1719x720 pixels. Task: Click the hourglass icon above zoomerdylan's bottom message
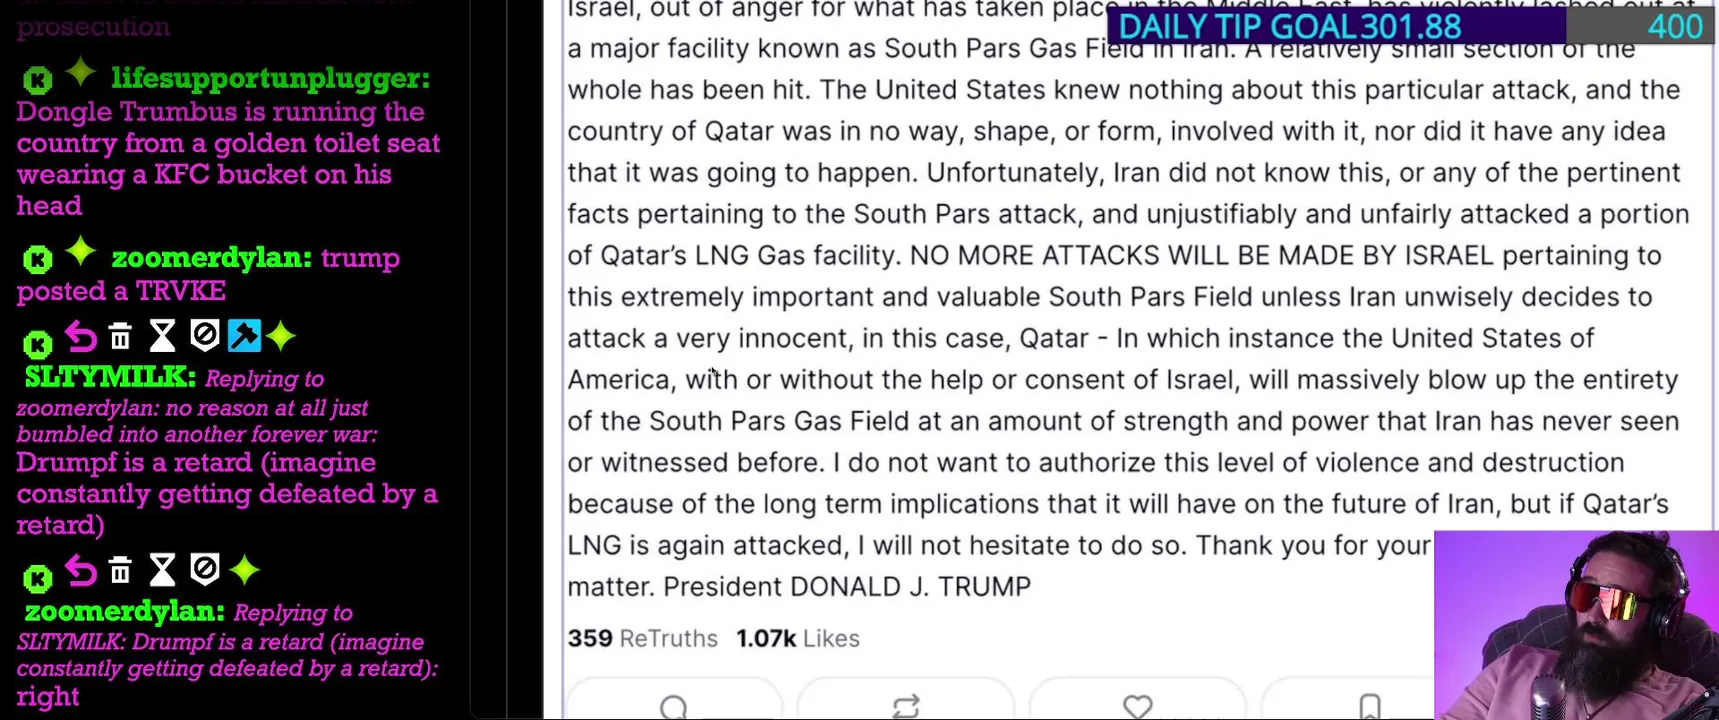[162, 571]
